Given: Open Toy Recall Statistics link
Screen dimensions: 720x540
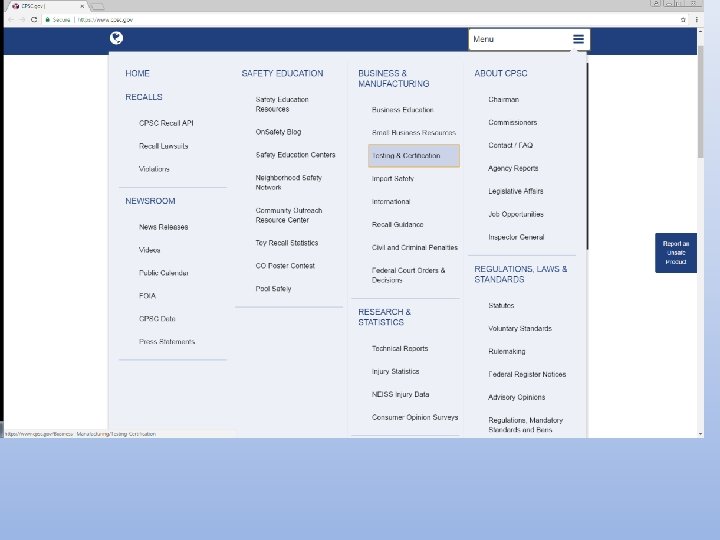Looking at the screenshot, I should click(x=287, y=243).
